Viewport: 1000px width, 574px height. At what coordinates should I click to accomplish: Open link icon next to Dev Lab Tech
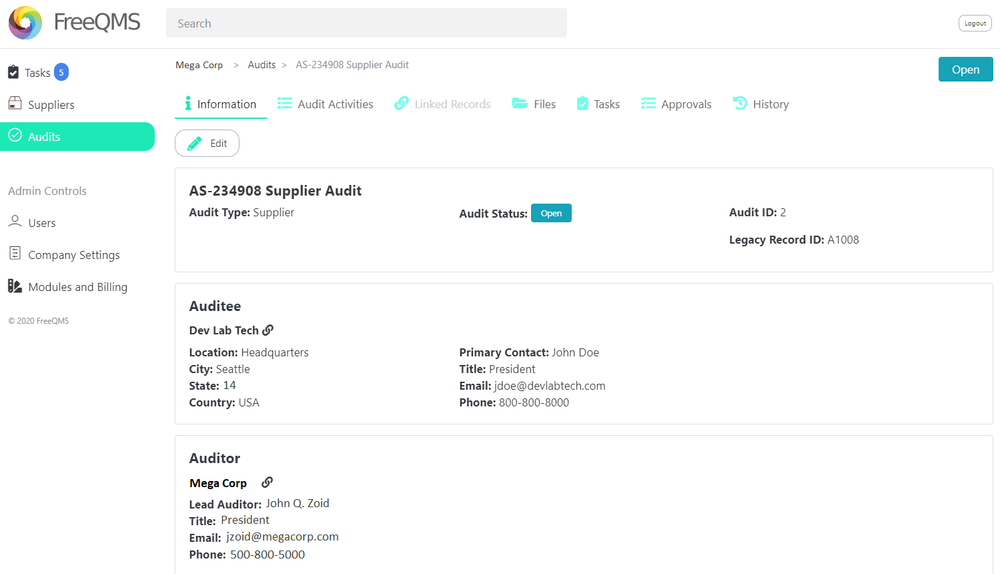pyautogui.click(x=268, y=330)
